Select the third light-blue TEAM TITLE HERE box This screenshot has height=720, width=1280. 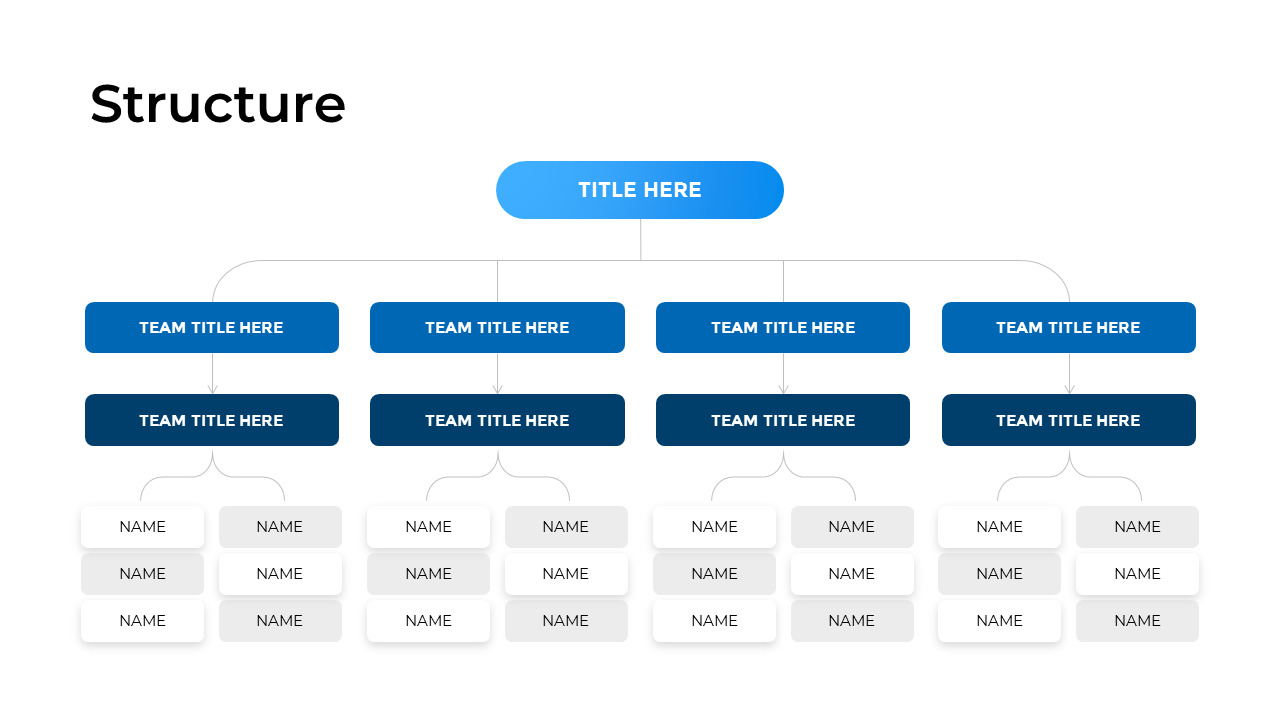[x=783, y=327]
